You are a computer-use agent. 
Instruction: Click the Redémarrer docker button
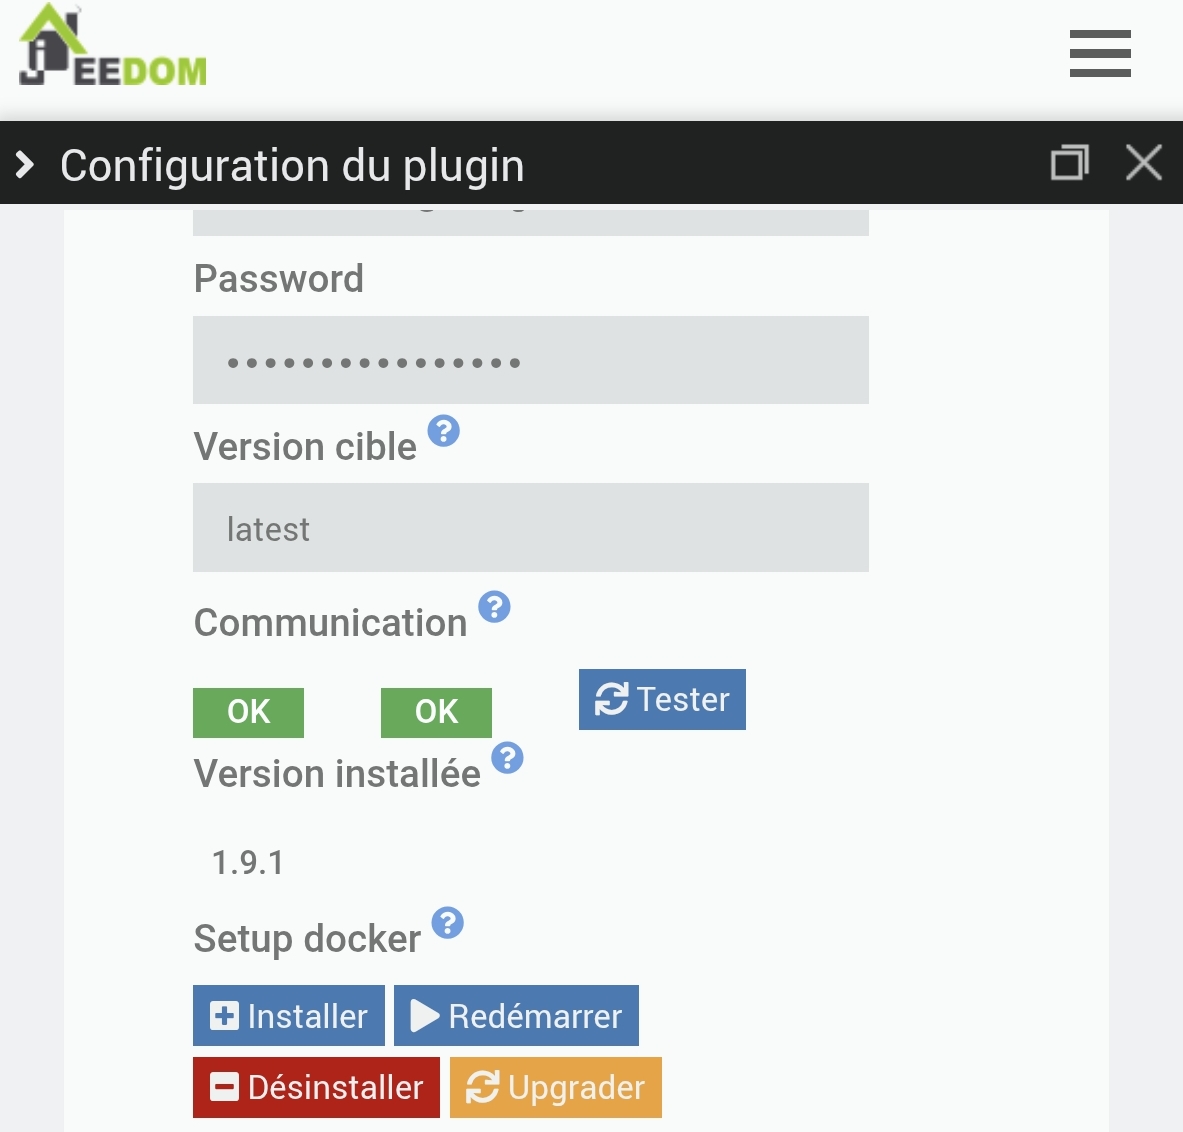click(516, 1016)
